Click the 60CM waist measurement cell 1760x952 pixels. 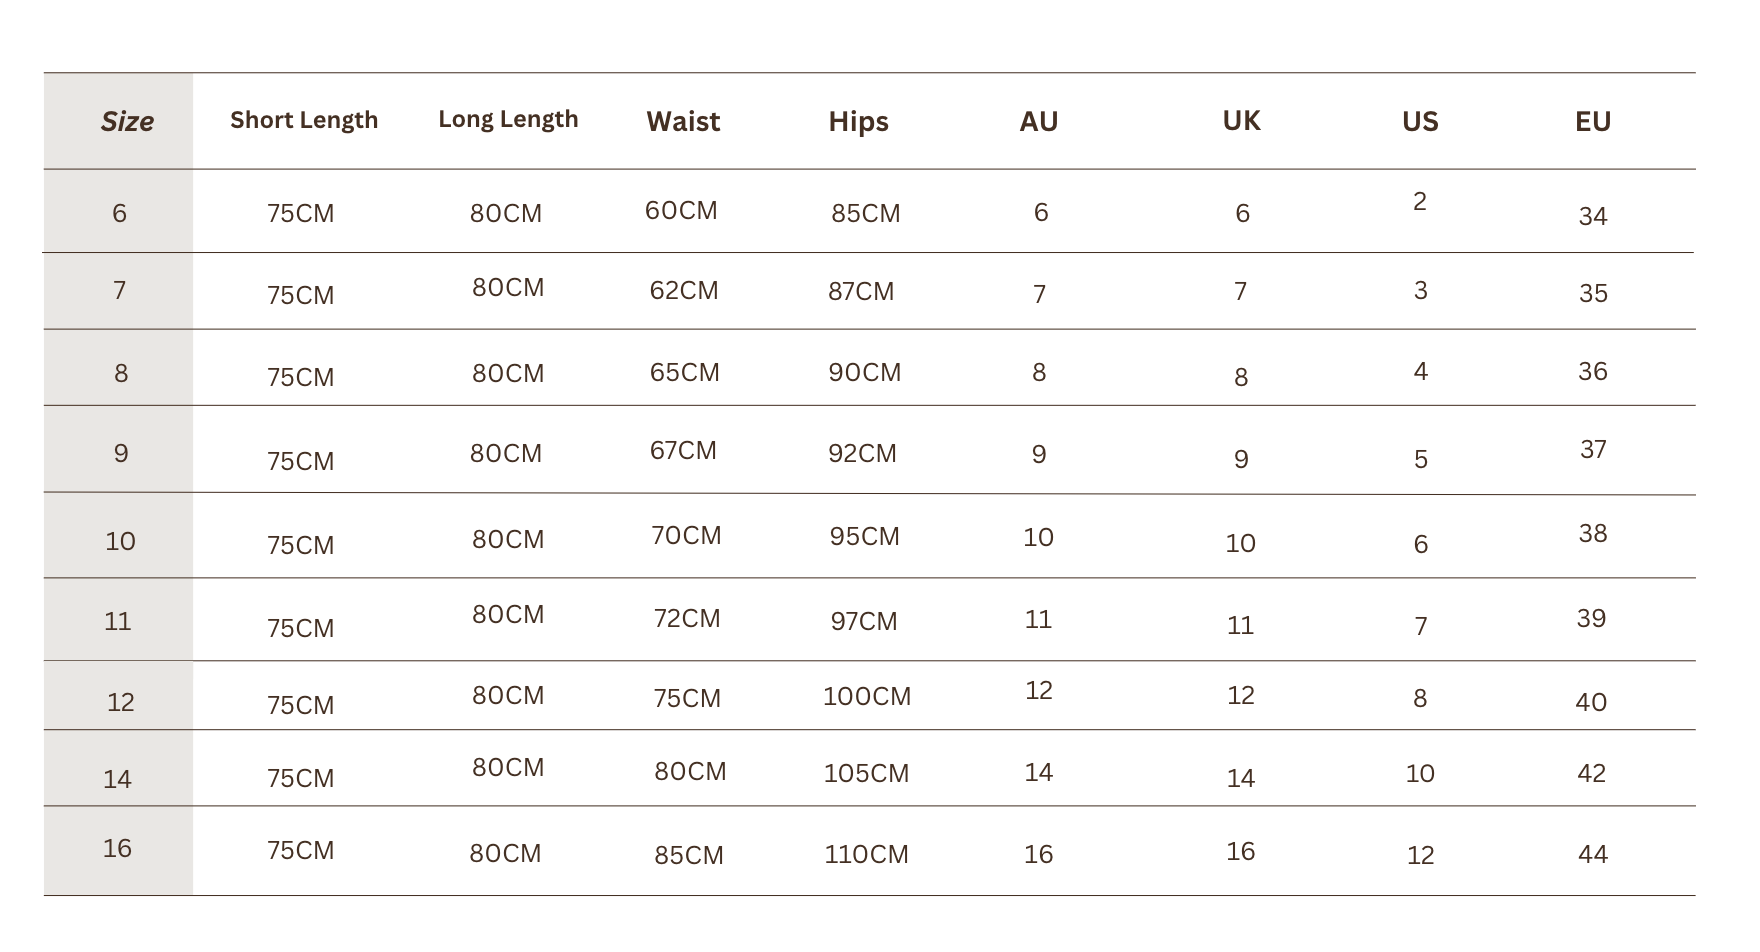pyautogui.click(x=681, y=211)
